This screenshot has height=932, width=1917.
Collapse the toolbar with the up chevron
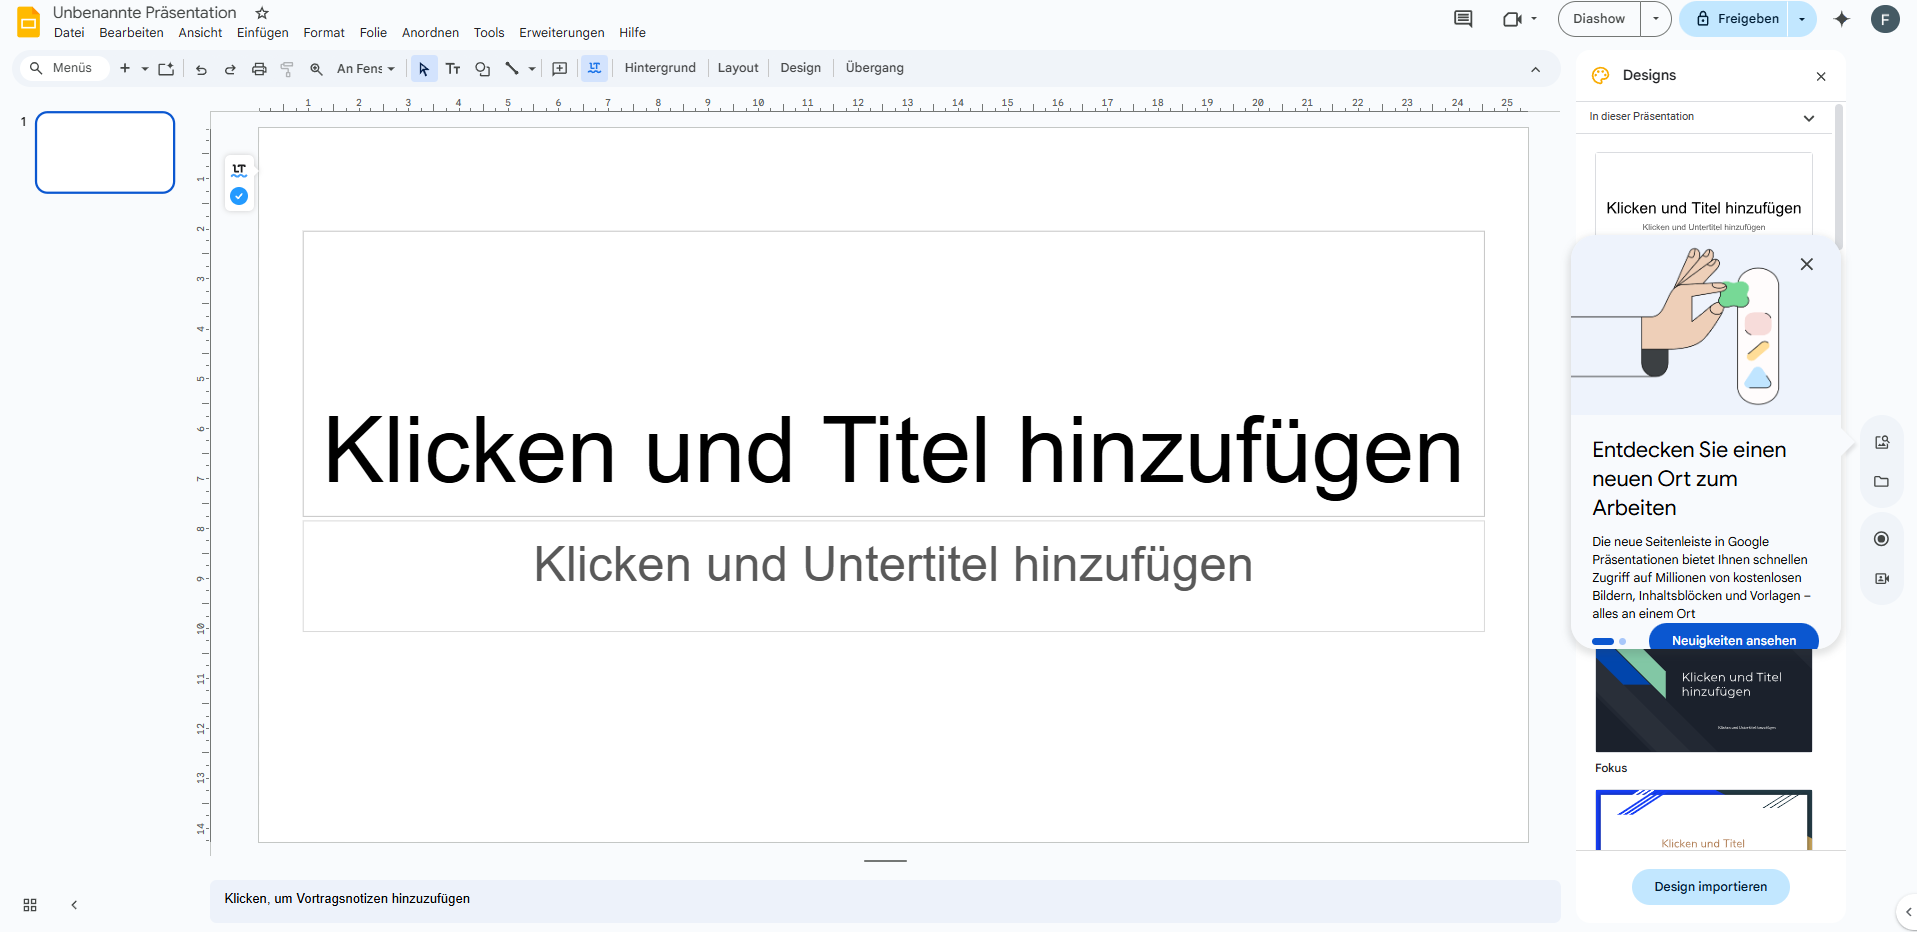1535,69
